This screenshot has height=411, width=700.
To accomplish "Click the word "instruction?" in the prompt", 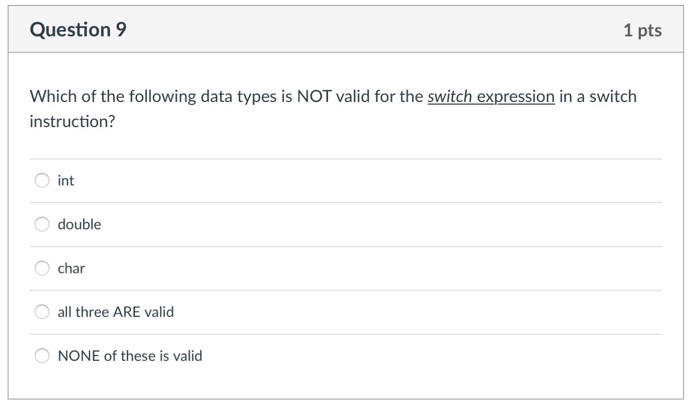I will click(x=72, y=122).
